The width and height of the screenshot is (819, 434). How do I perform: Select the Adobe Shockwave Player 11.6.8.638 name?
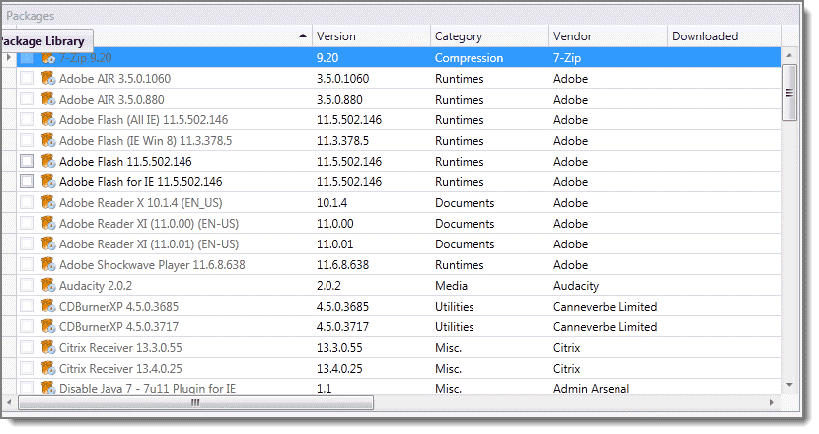coord(152,265)
